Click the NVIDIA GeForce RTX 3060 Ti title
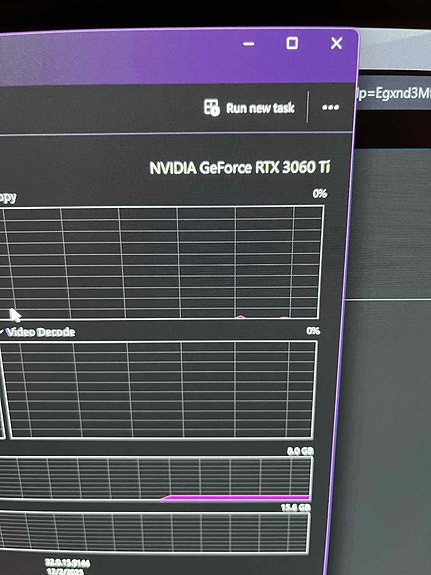 240,168
